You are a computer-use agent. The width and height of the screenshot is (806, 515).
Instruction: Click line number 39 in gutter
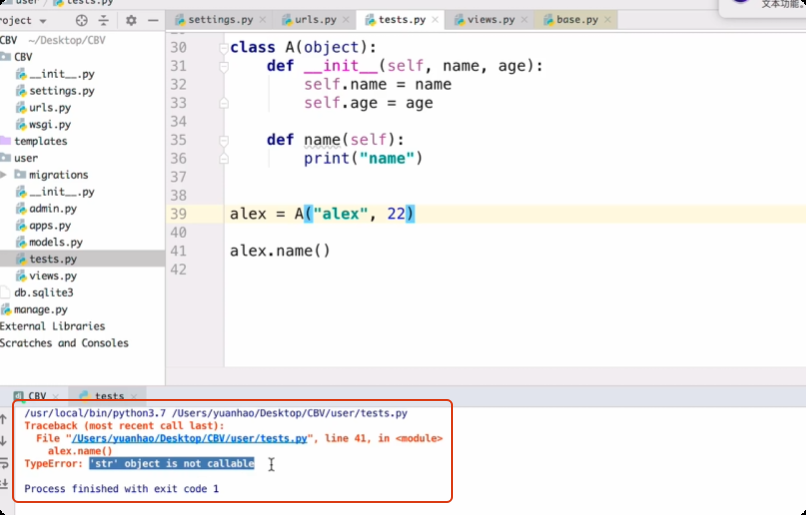tap(178, 214)
